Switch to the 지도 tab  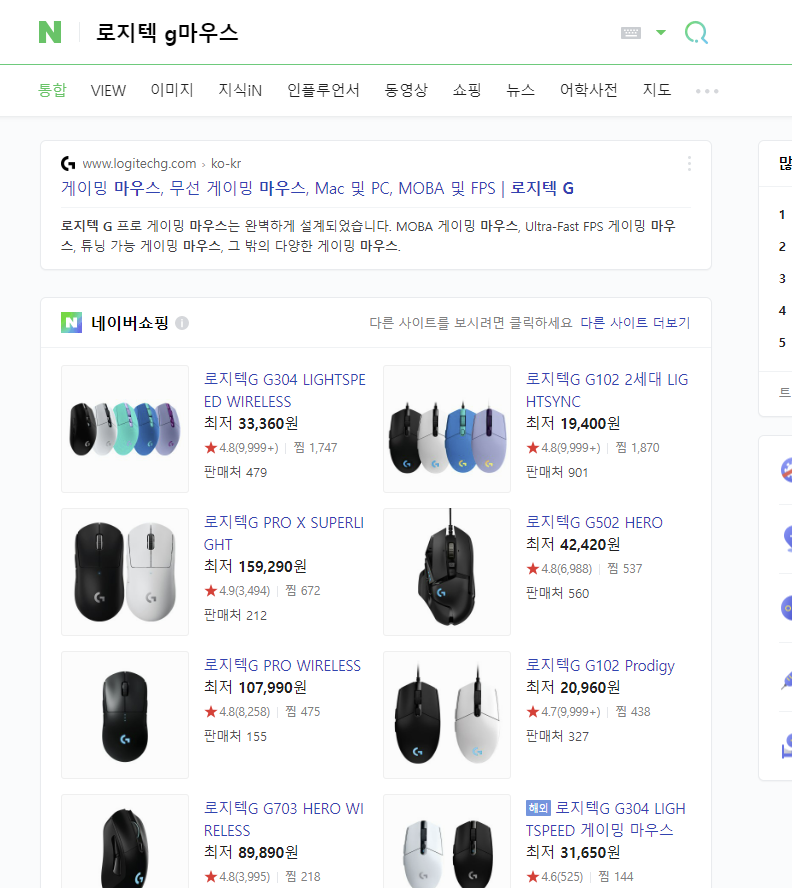[657, 90]
